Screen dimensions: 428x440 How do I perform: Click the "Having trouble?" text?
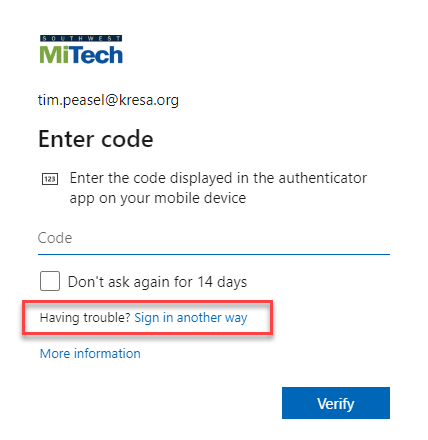(85, 318)
